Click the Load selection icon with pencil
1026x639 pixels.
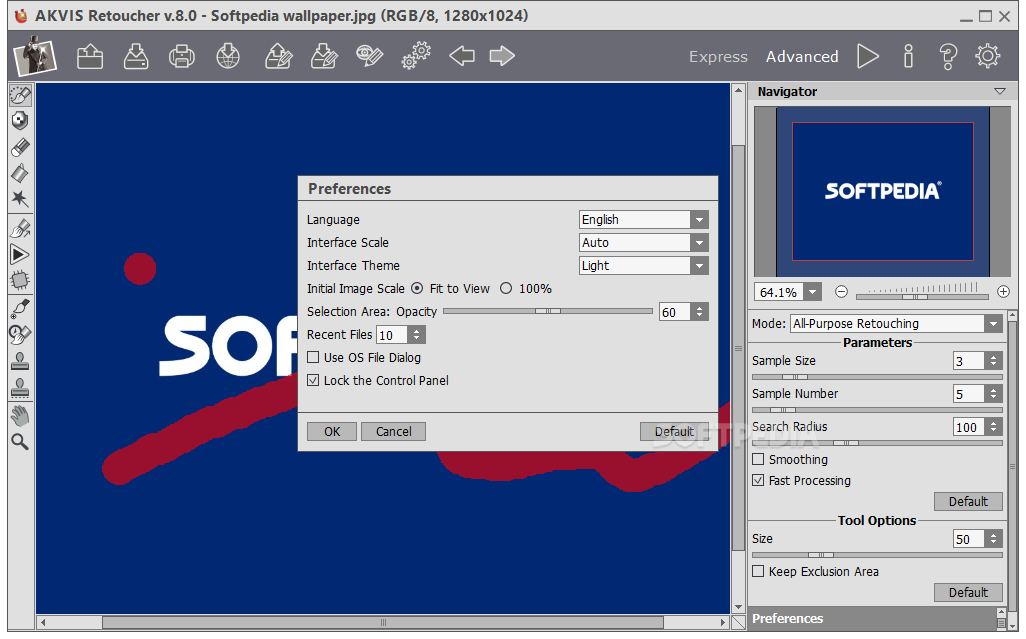278,56
